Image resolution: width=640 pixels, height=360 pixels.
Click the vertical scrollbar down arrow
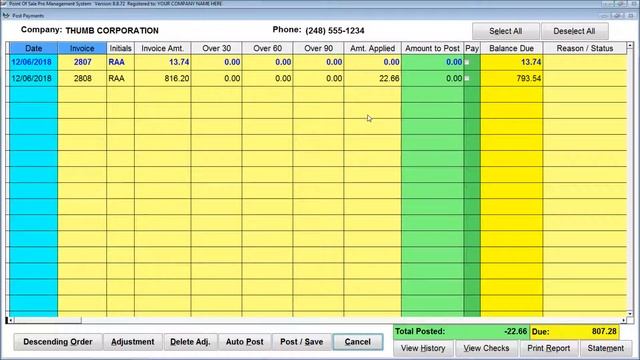coord(630,313)
